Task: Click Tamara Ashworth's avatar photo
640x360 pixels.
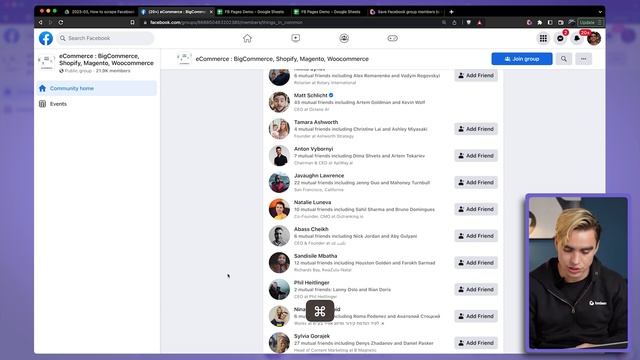Action: tap(279, 129)
